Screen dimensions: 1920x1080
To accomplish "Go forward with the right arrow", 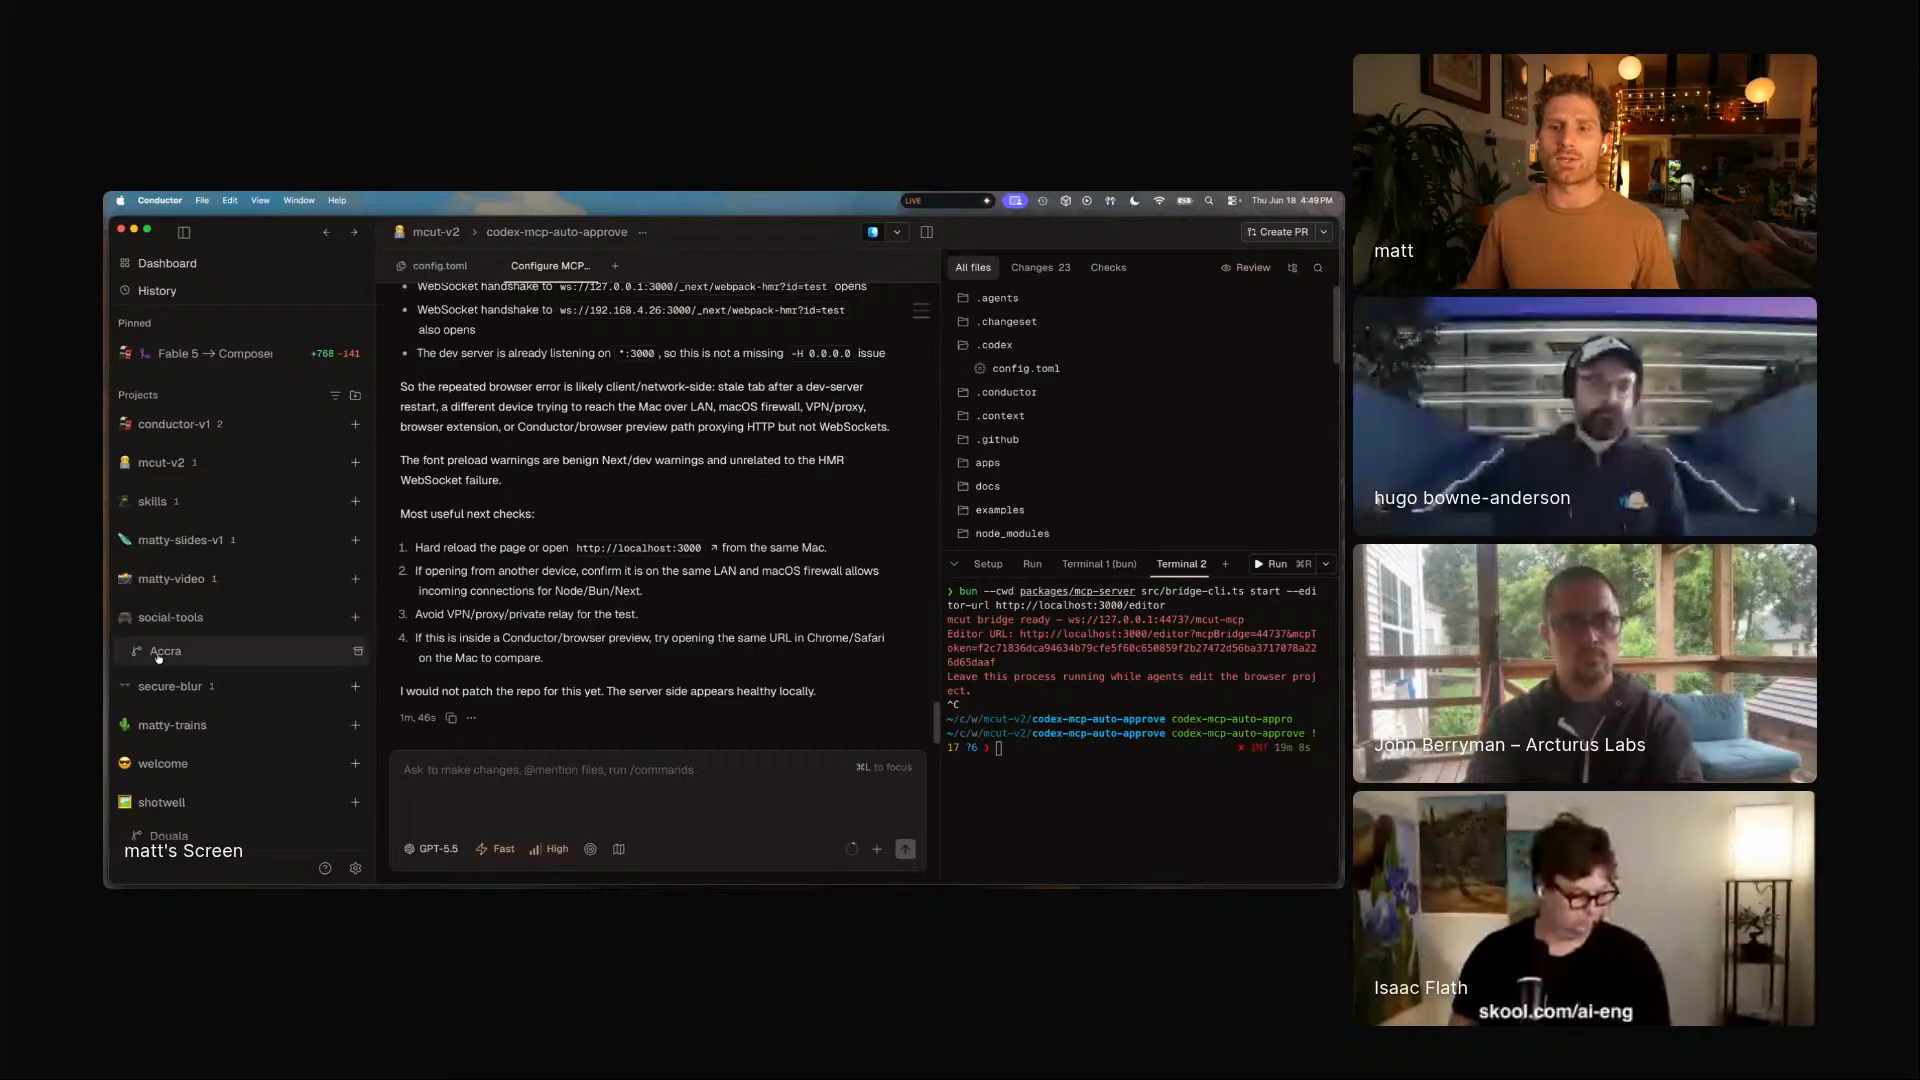I will point(354,232).
